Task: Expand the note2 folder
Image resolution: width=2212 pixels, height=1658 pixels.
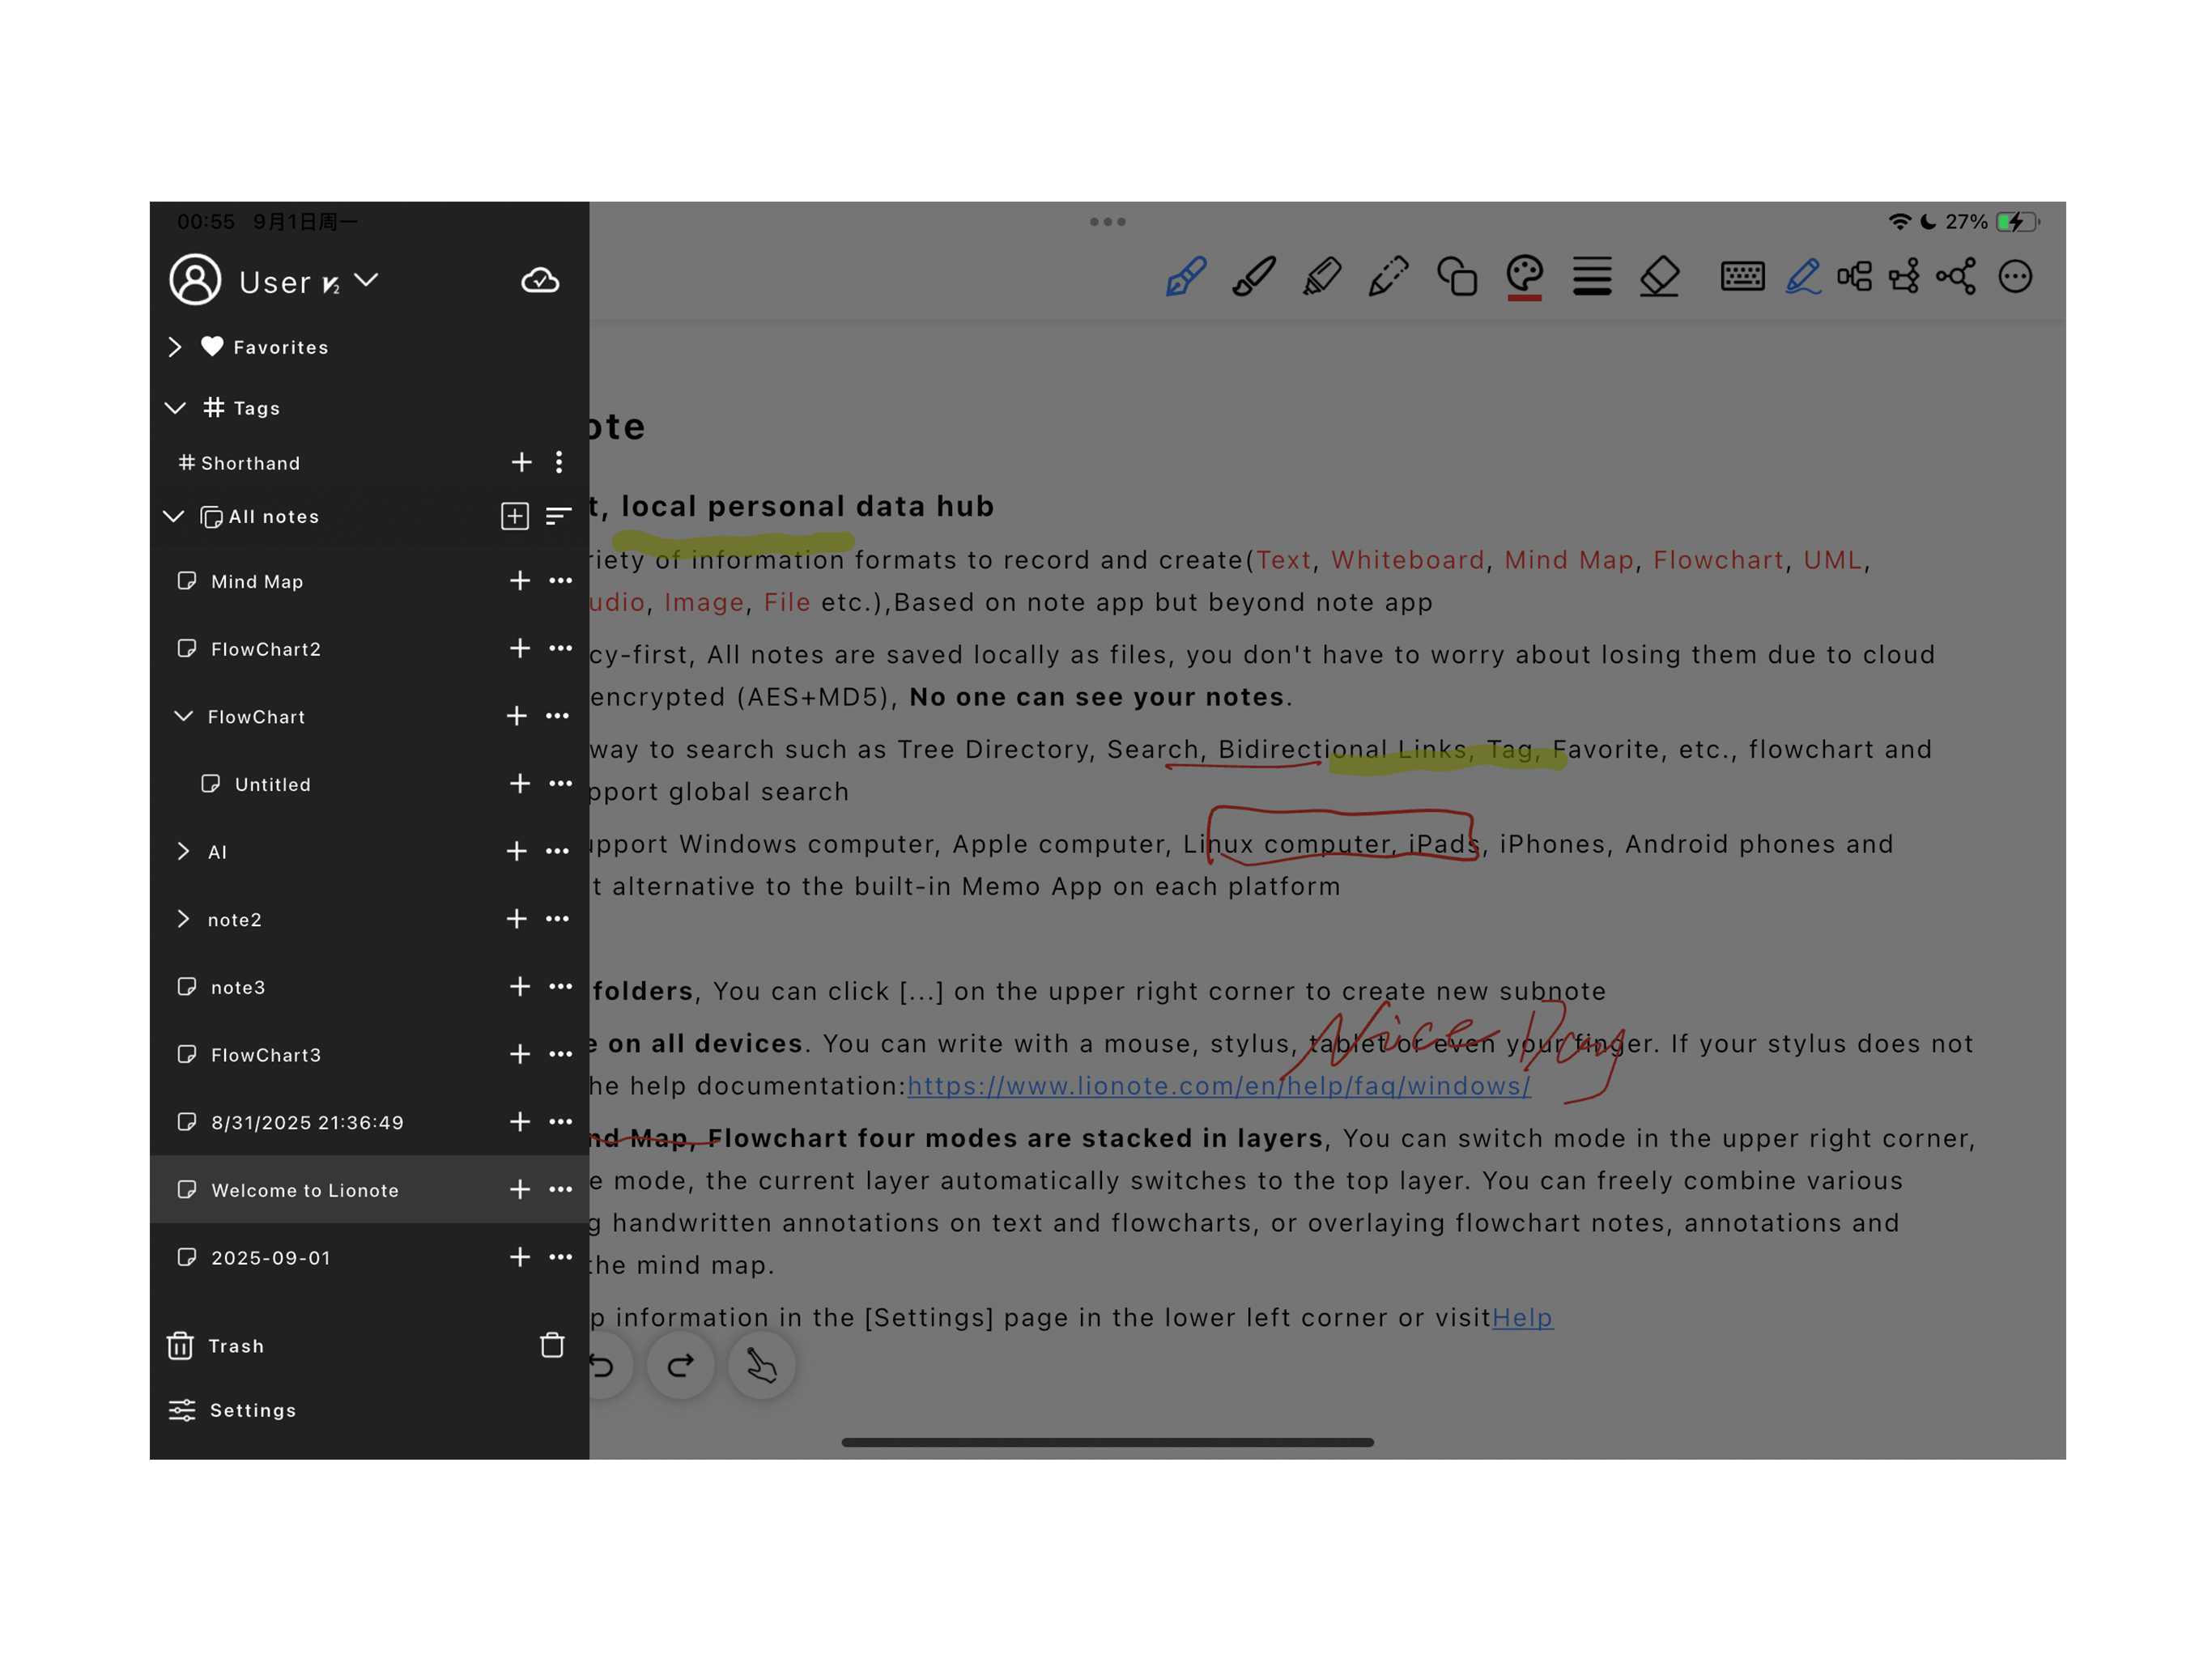Action: [183, 919]
